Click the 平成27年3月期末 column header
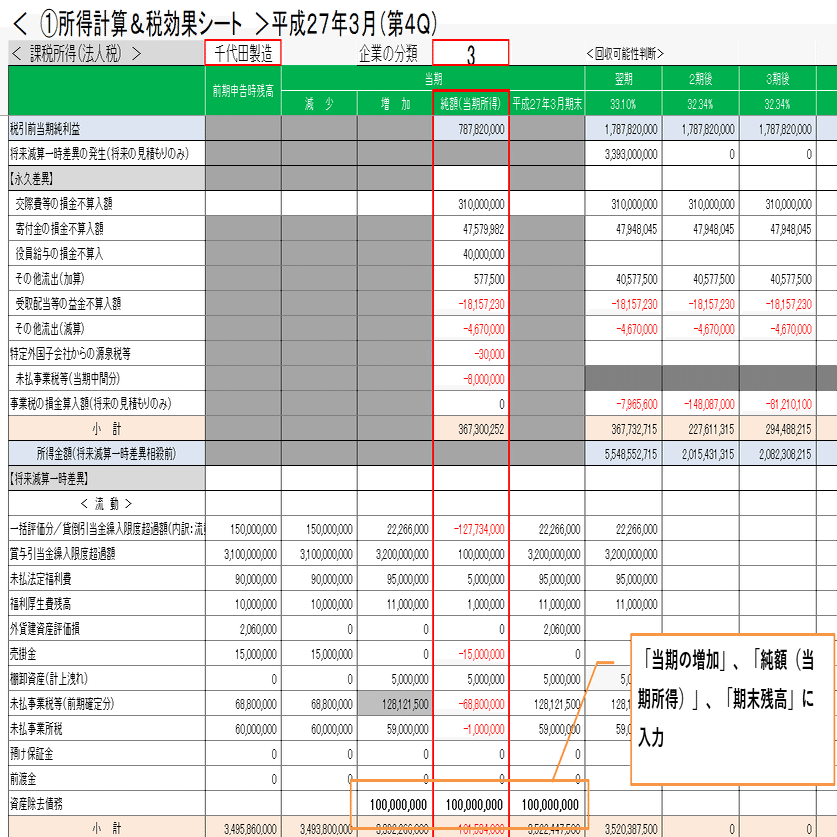The width and height of the screenshot is (837, 837). 547,104
